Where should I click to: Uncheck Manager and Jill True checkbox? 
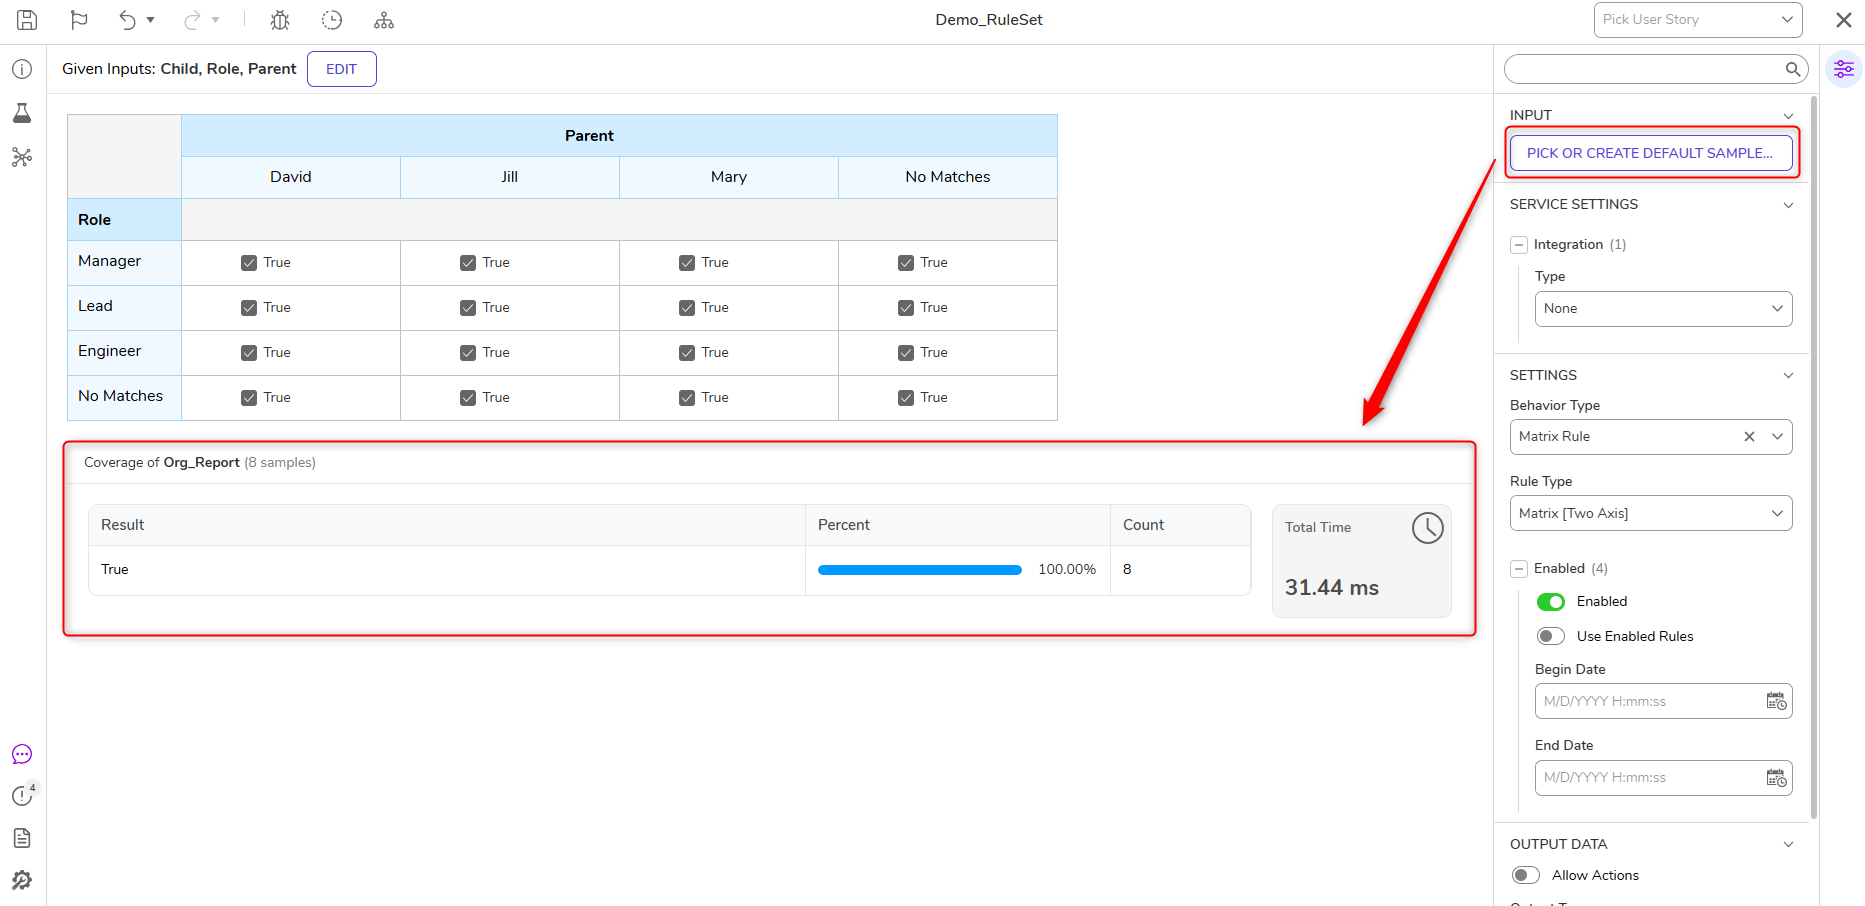click(468, 263)
